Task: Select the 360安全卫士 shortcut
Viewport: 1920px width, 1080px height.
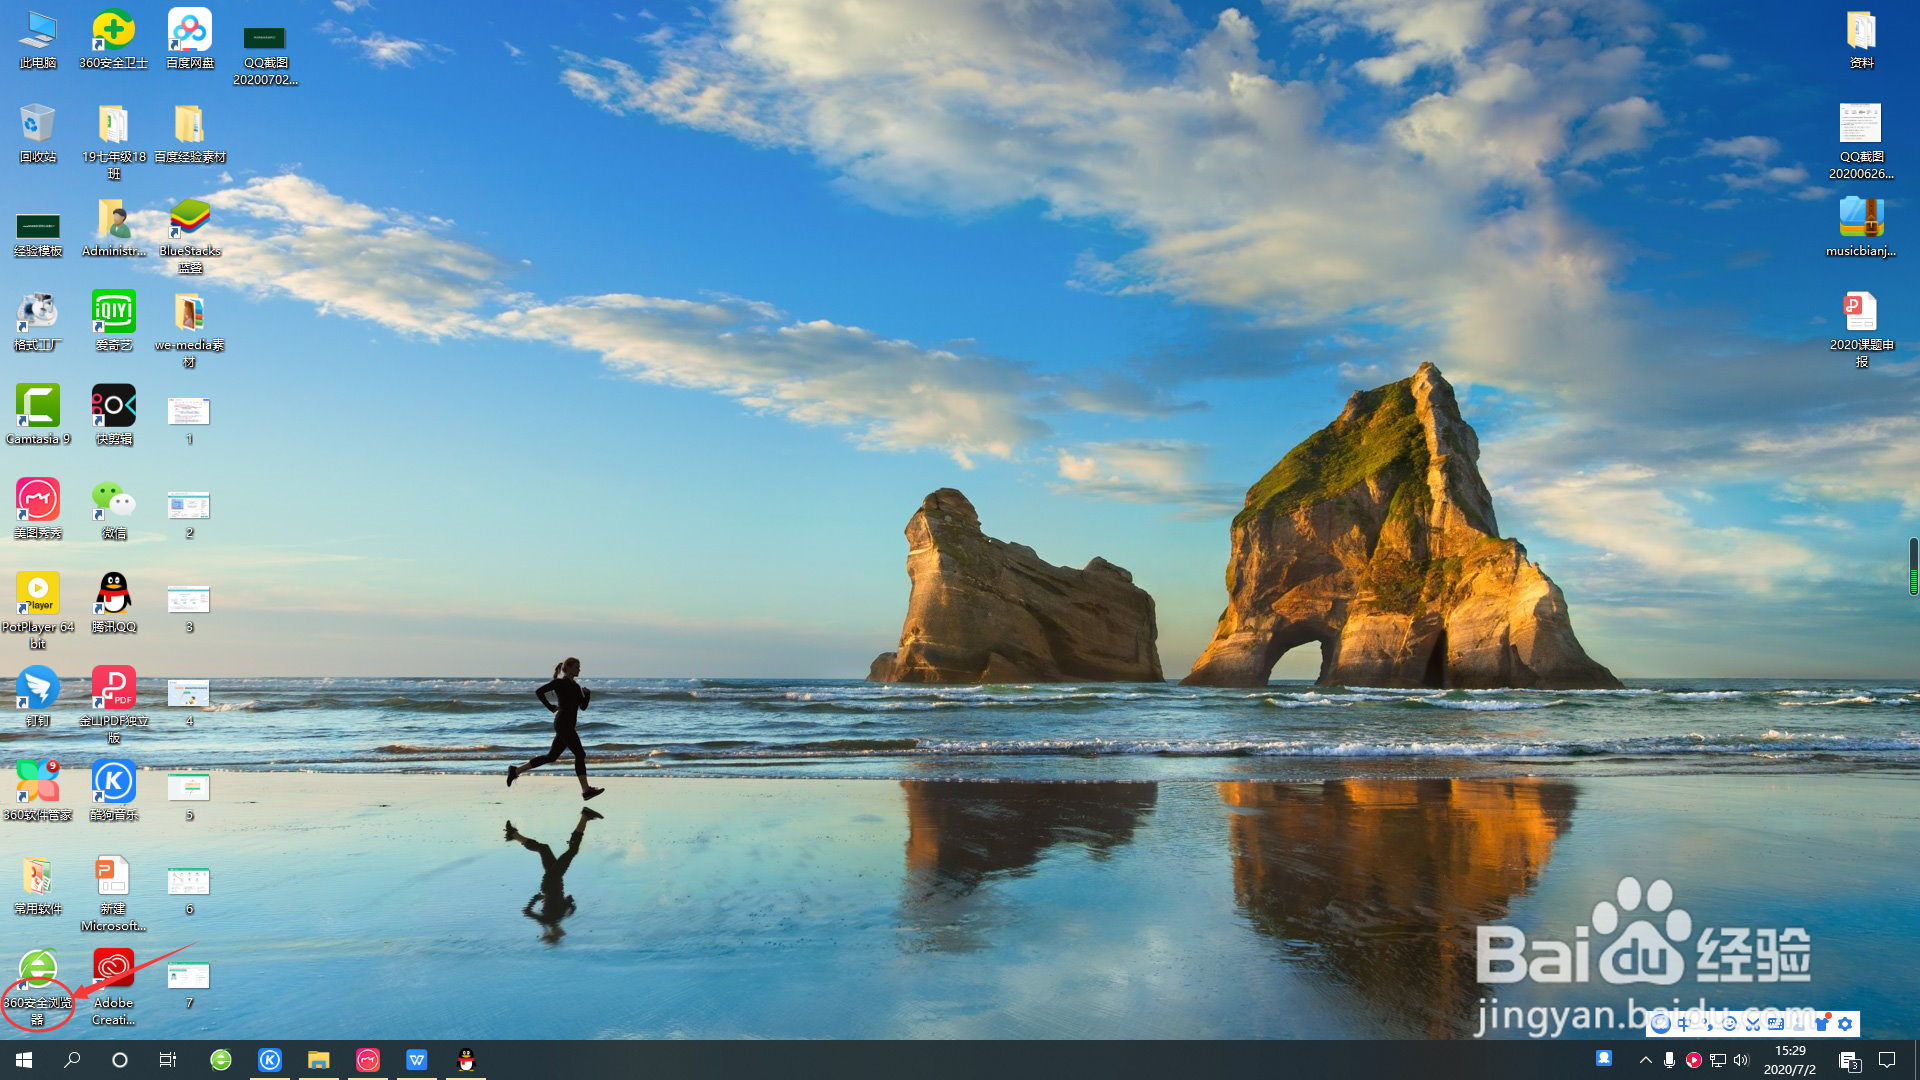Action: point(113,41)
